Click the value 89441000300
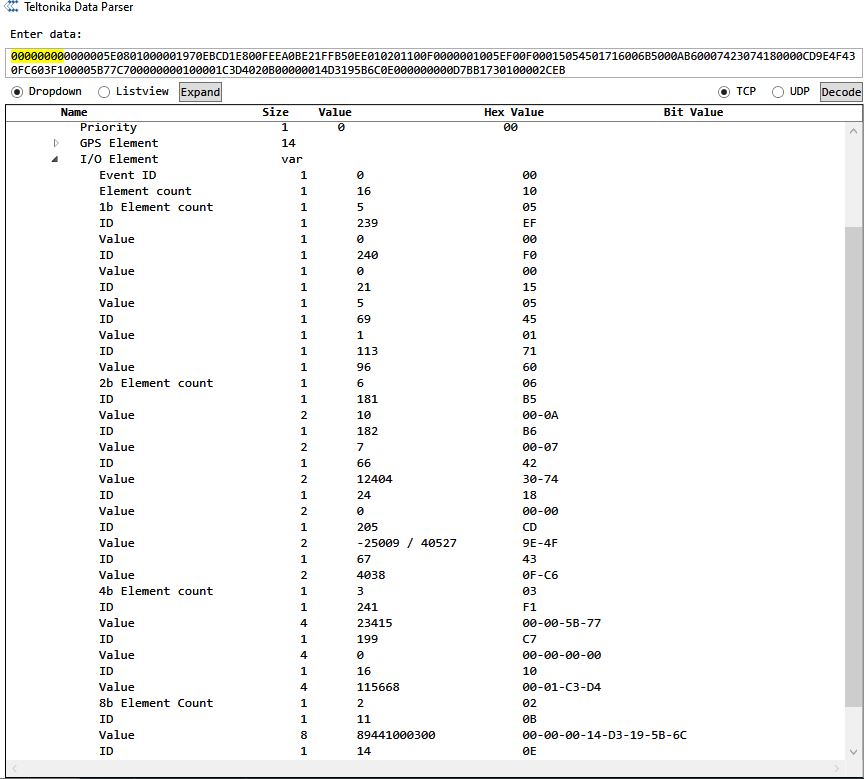Viewport: 864px width, 779px height. (396, 735)
